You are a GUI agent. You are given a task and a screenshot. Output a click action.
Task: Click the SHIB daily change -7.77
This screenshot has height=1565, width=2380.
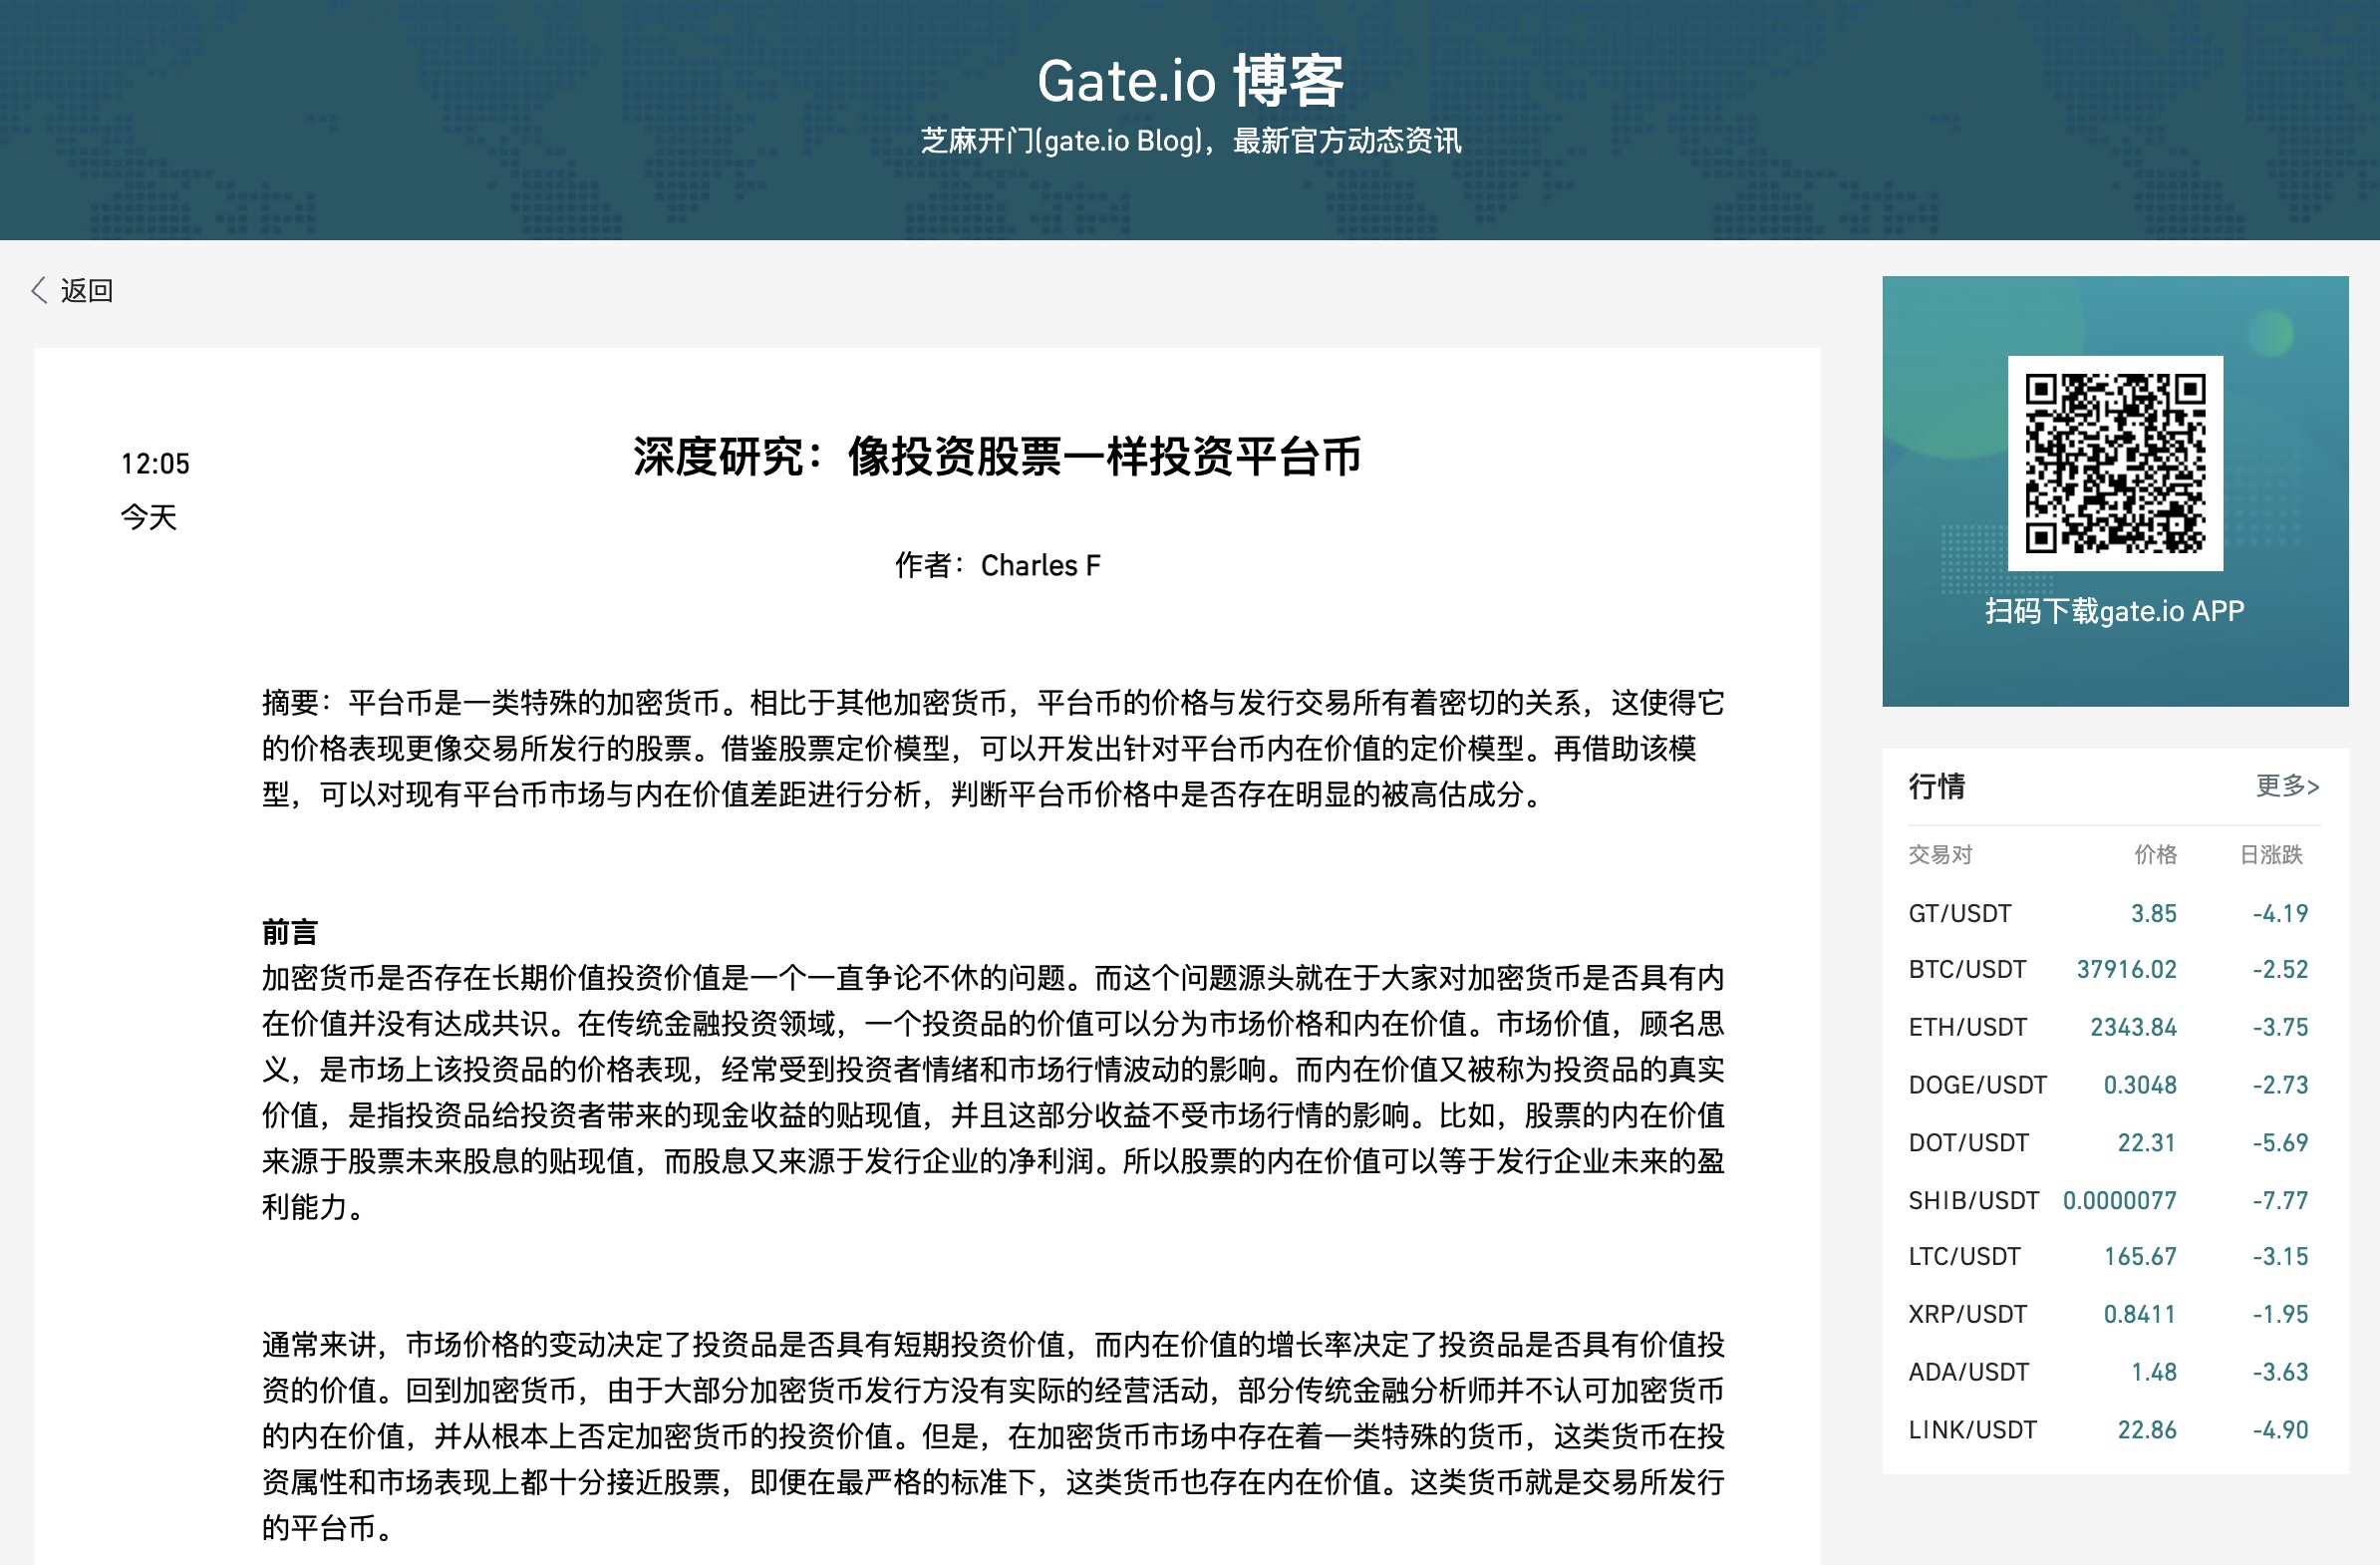[2280, 1200]
